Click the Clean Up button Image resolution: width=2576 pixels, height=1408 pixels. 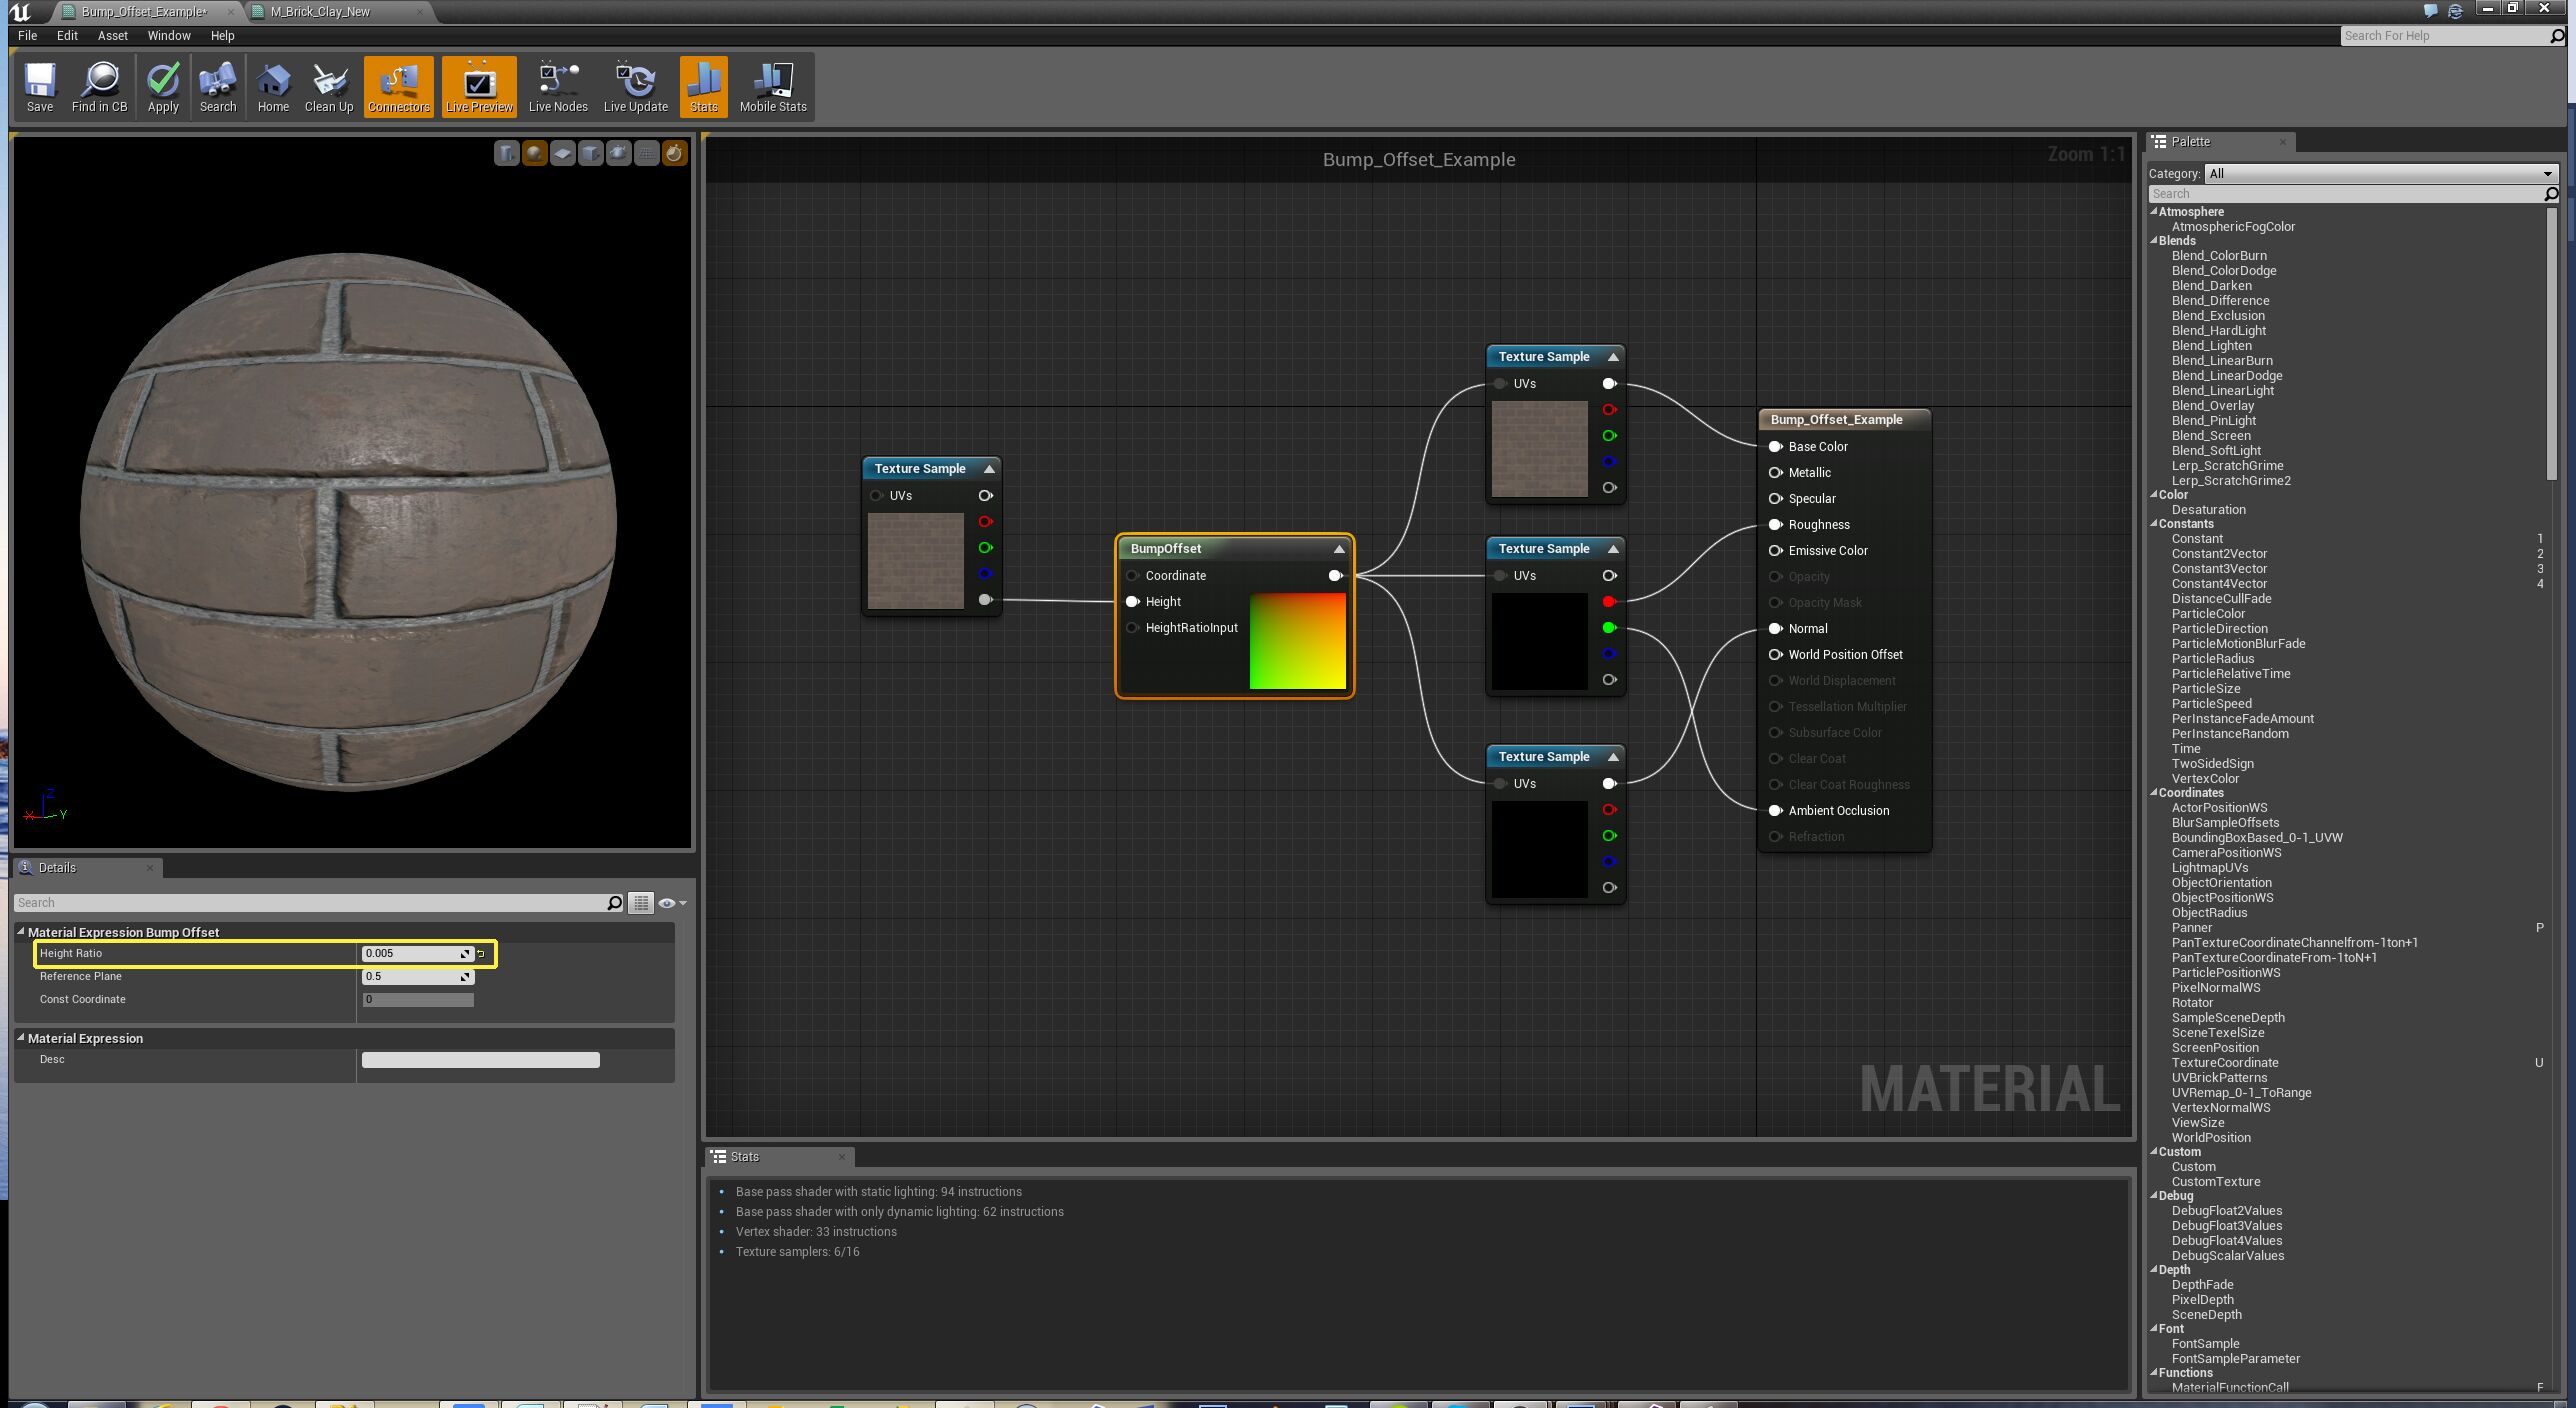(329, 86)
